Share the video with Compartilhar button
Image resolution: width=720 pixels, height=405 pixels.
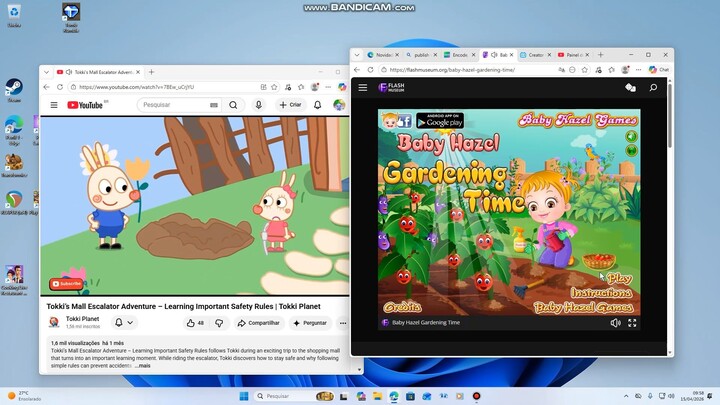(x=259, y=323)
